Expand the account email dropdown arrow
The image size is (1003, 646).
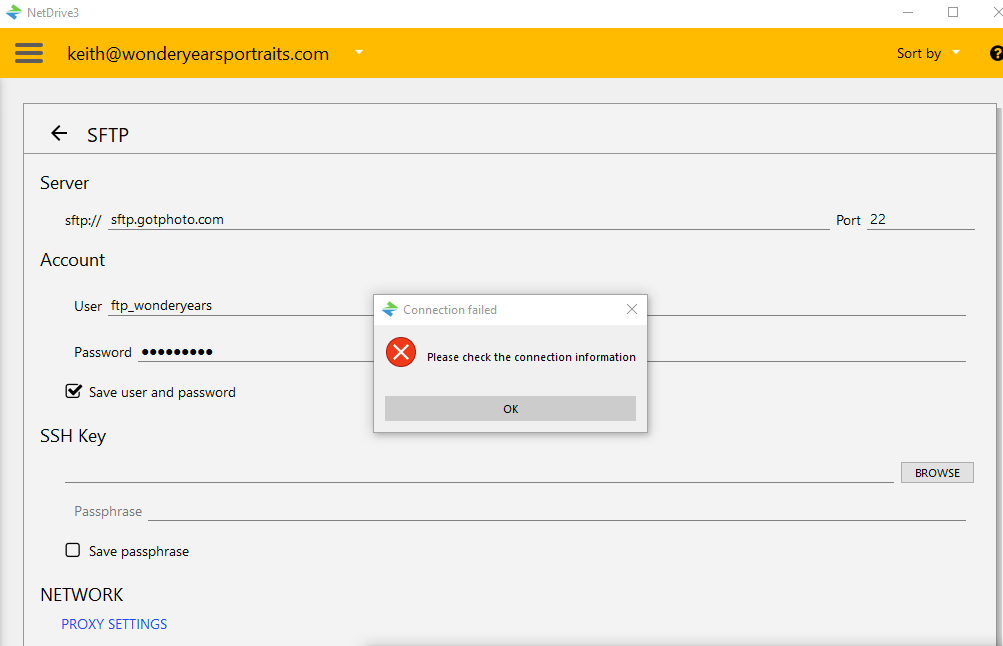359,52
